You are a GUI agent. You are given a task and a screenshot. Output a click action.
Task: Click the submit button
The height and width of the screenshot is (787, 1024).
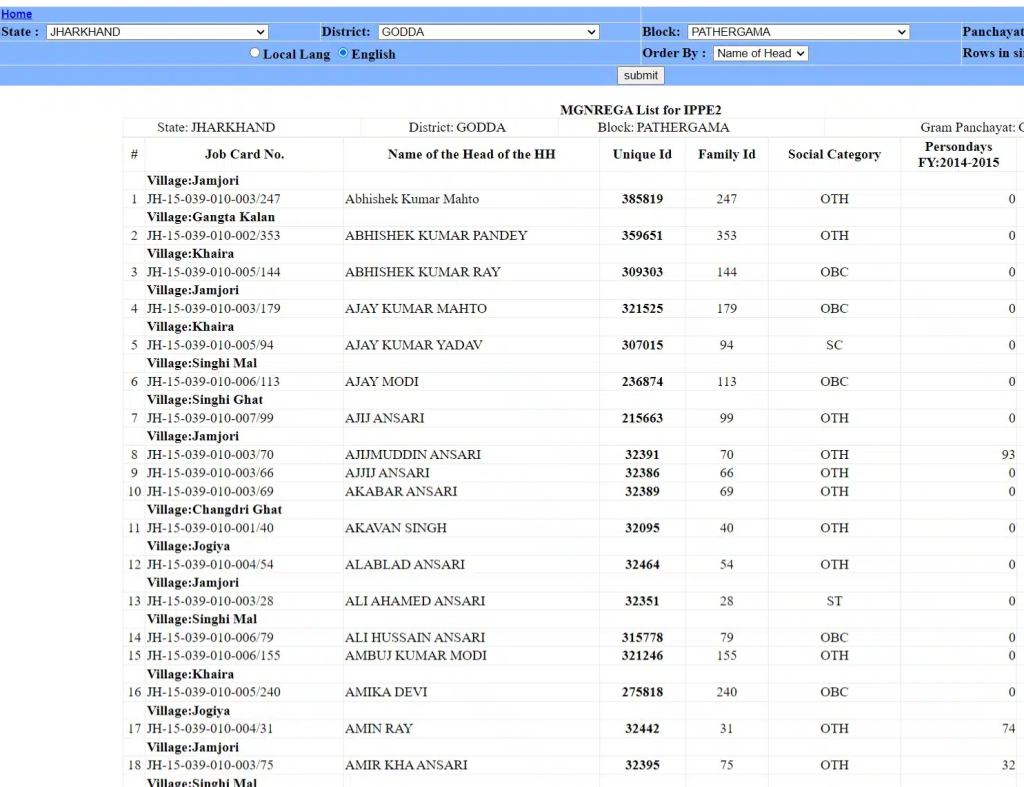[x=641, y=76]
